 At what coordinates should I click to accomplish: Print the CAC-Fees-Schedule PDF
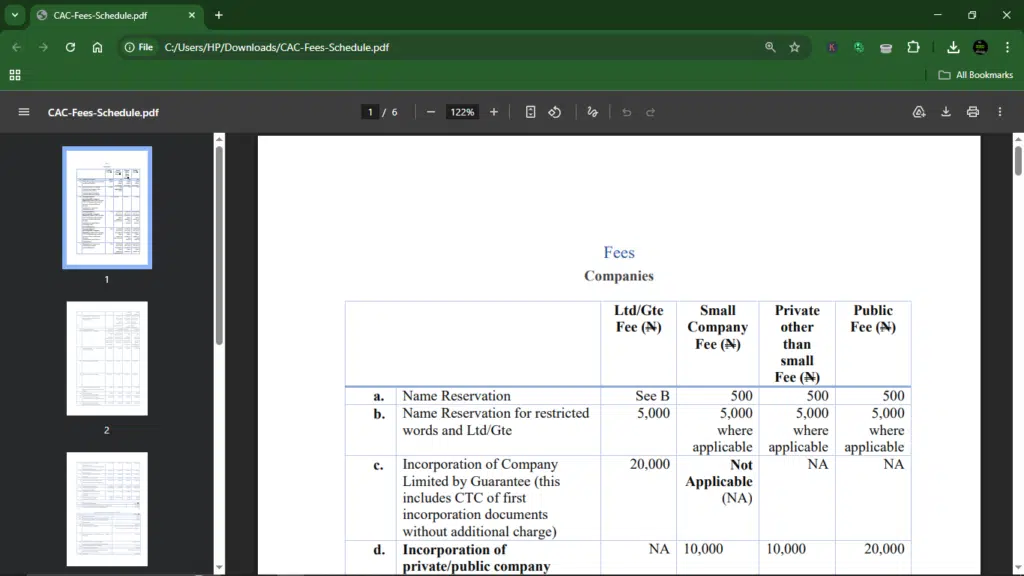[973, 112]
